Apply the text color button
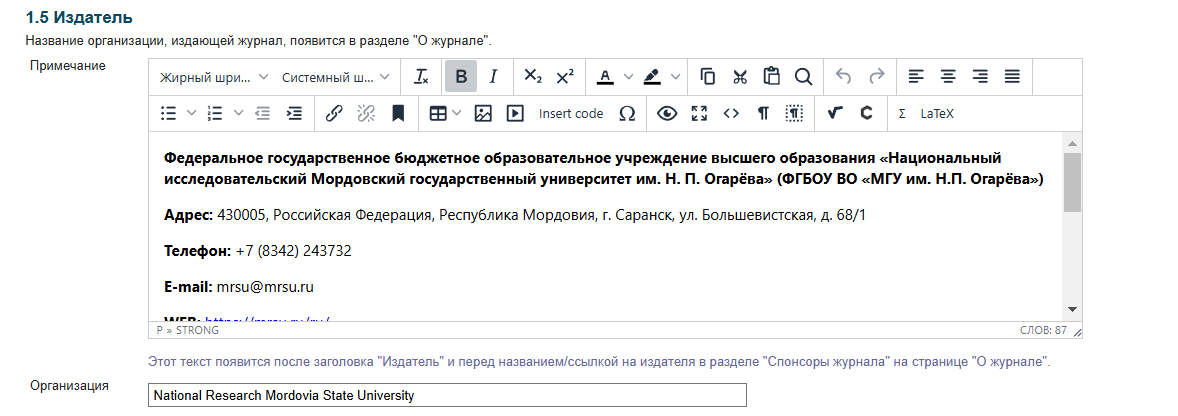Screen dimensions: 1178x416 click(605, 77)
